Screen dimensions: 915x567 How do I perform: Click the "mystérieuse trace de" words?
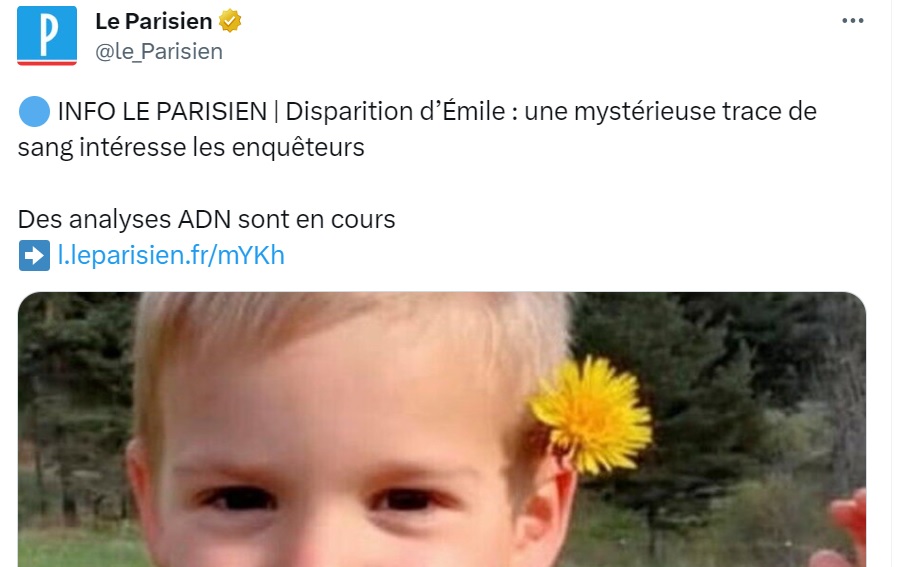pos(696,111)
